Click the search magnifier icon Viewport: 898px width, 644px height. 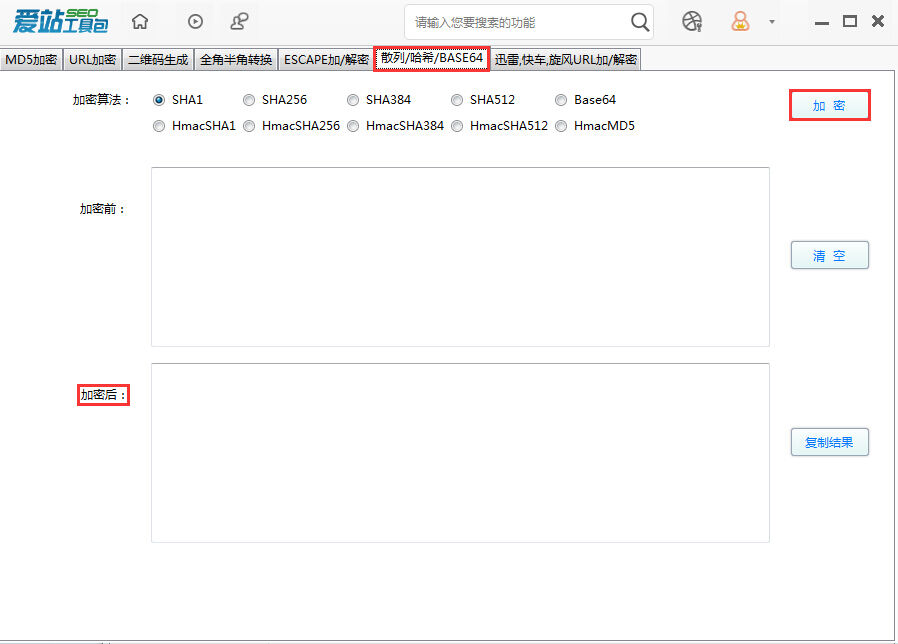tap(640, 22)
